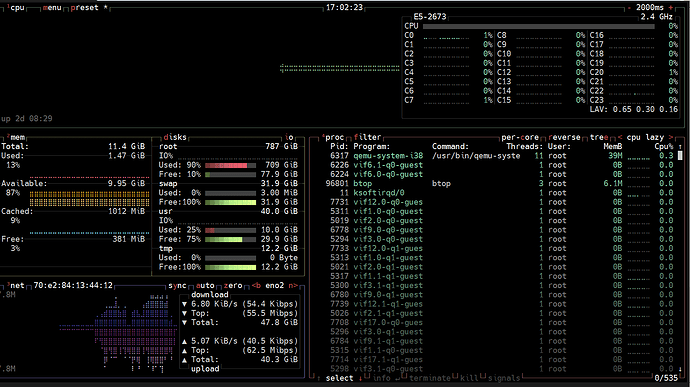Image resolution: width=690 pixels, height=387 pixels.
Task: Click the C20 core usage row
Action: coord(634,72)
